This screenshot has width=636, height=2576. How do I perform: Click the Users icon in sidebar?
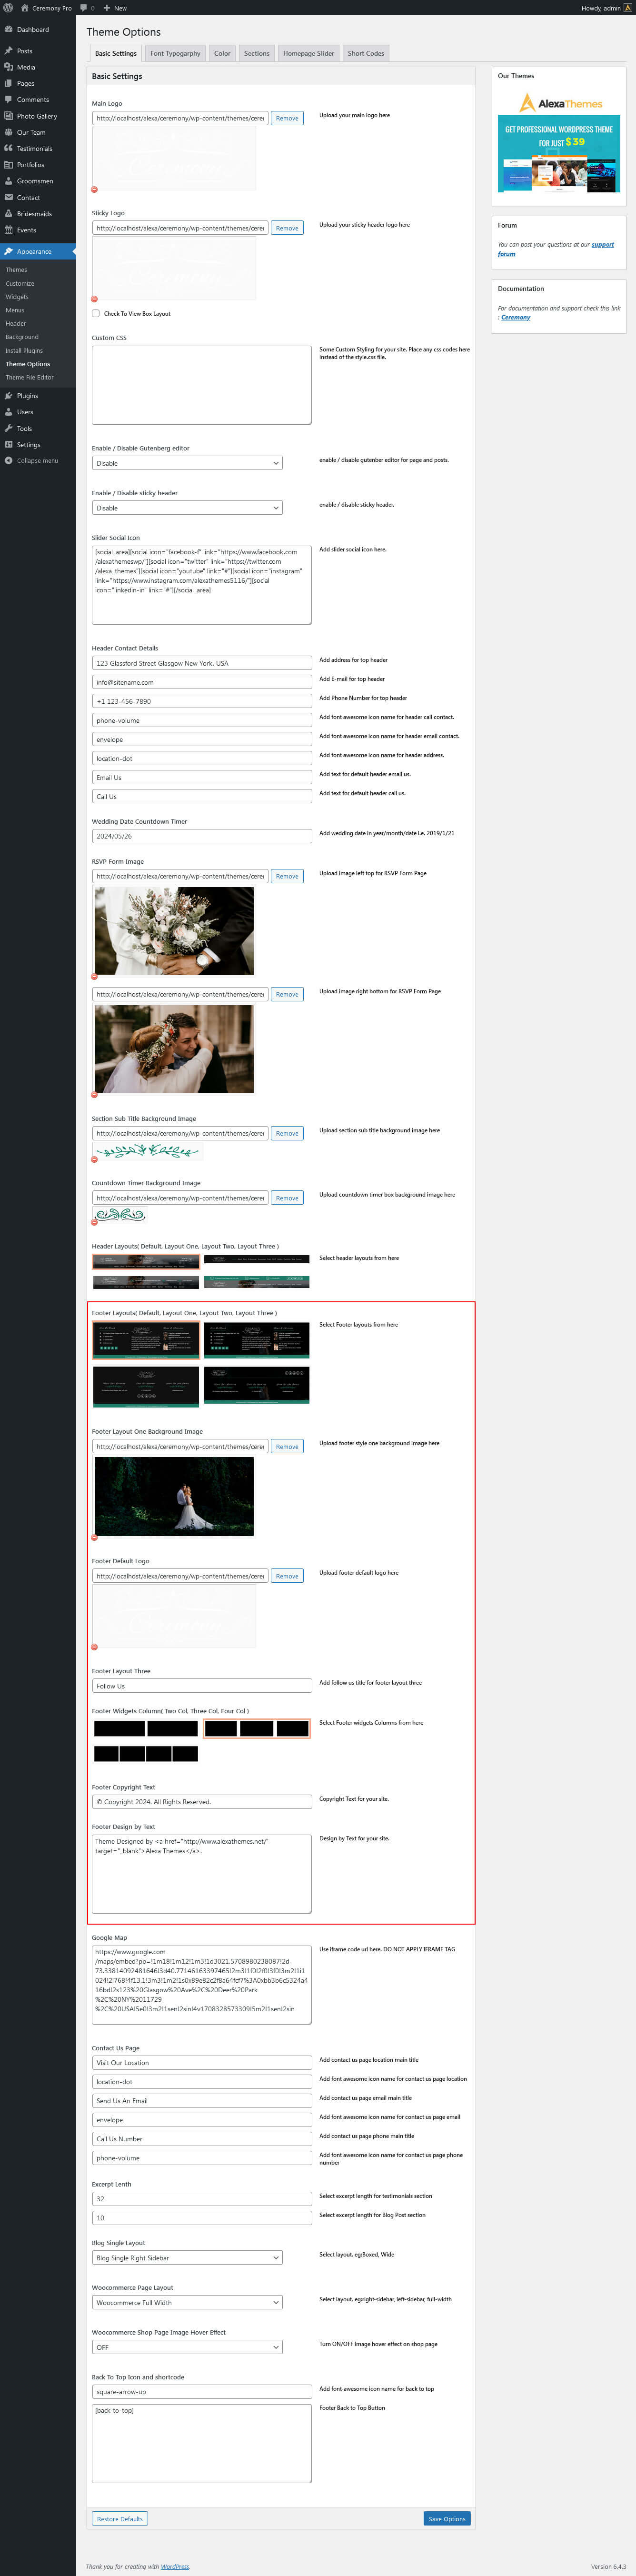pyautogui.click(x=9, y=412)
